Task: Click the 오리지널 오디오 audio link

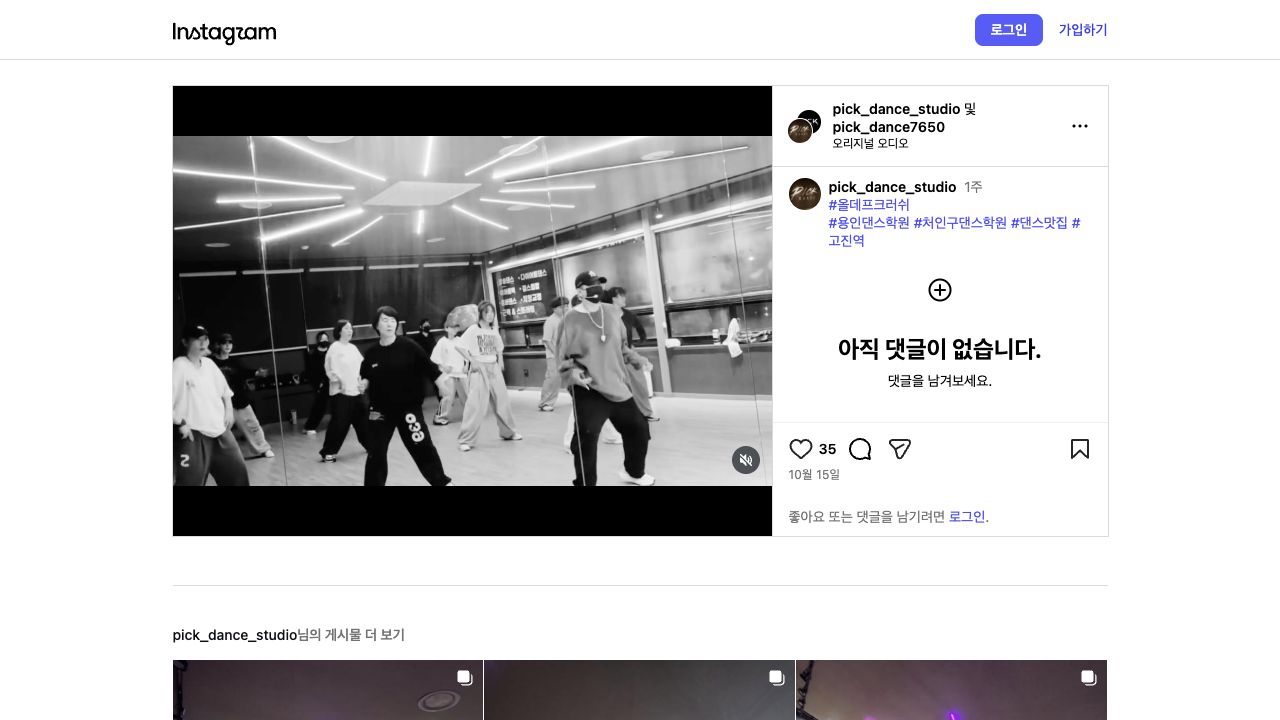Action: (870, 144)
